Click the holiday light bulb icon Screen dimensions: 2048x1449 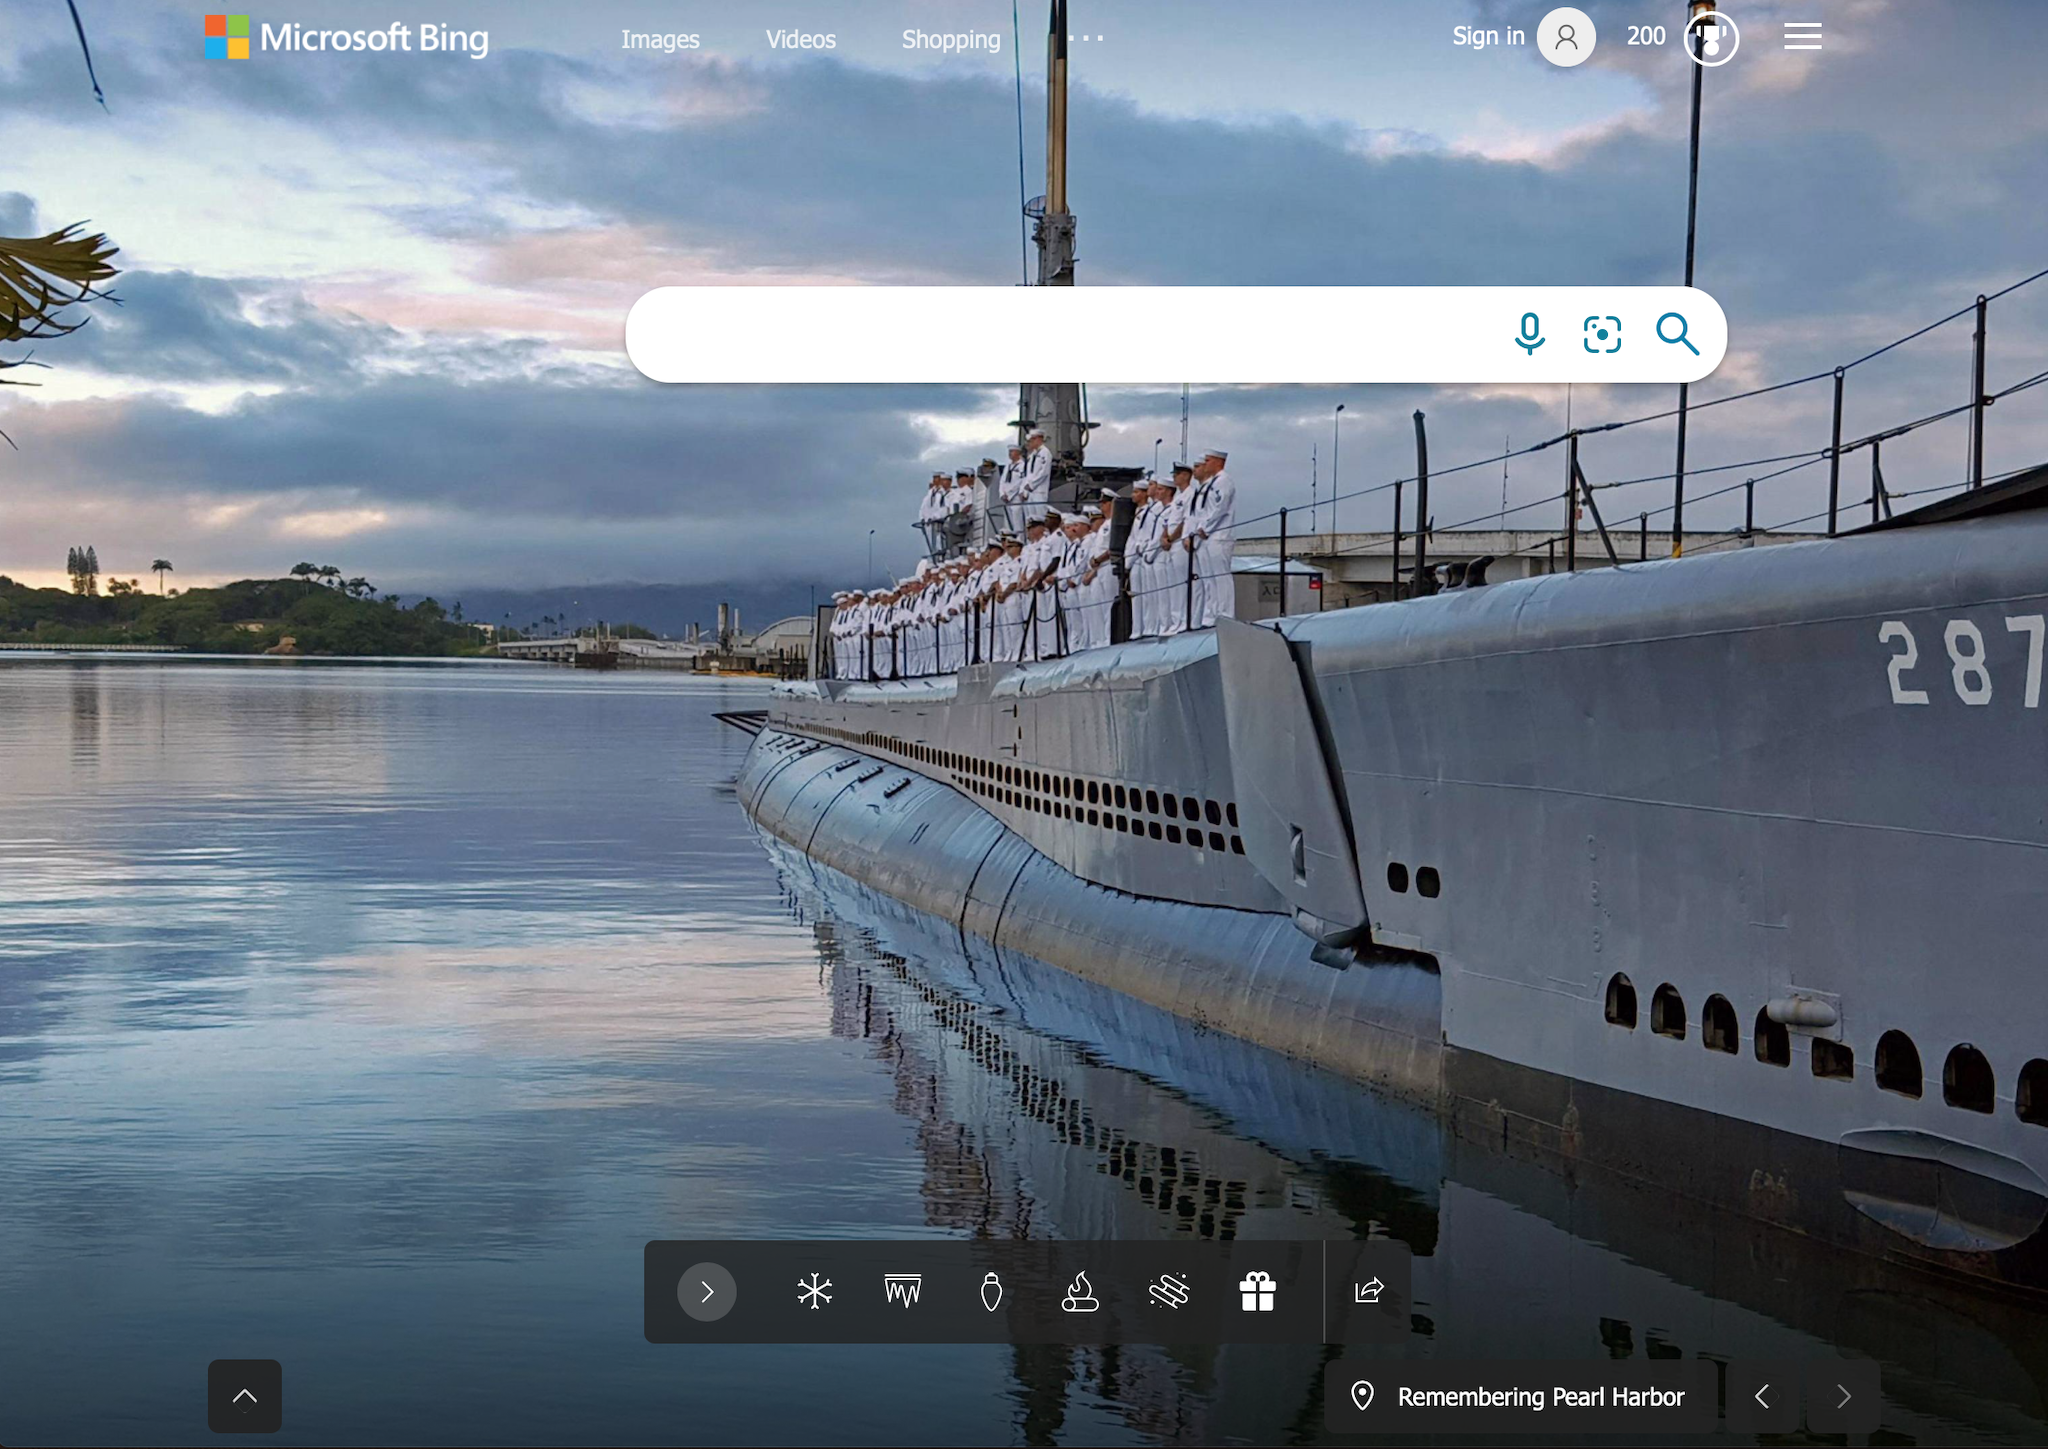(991, 1291)
